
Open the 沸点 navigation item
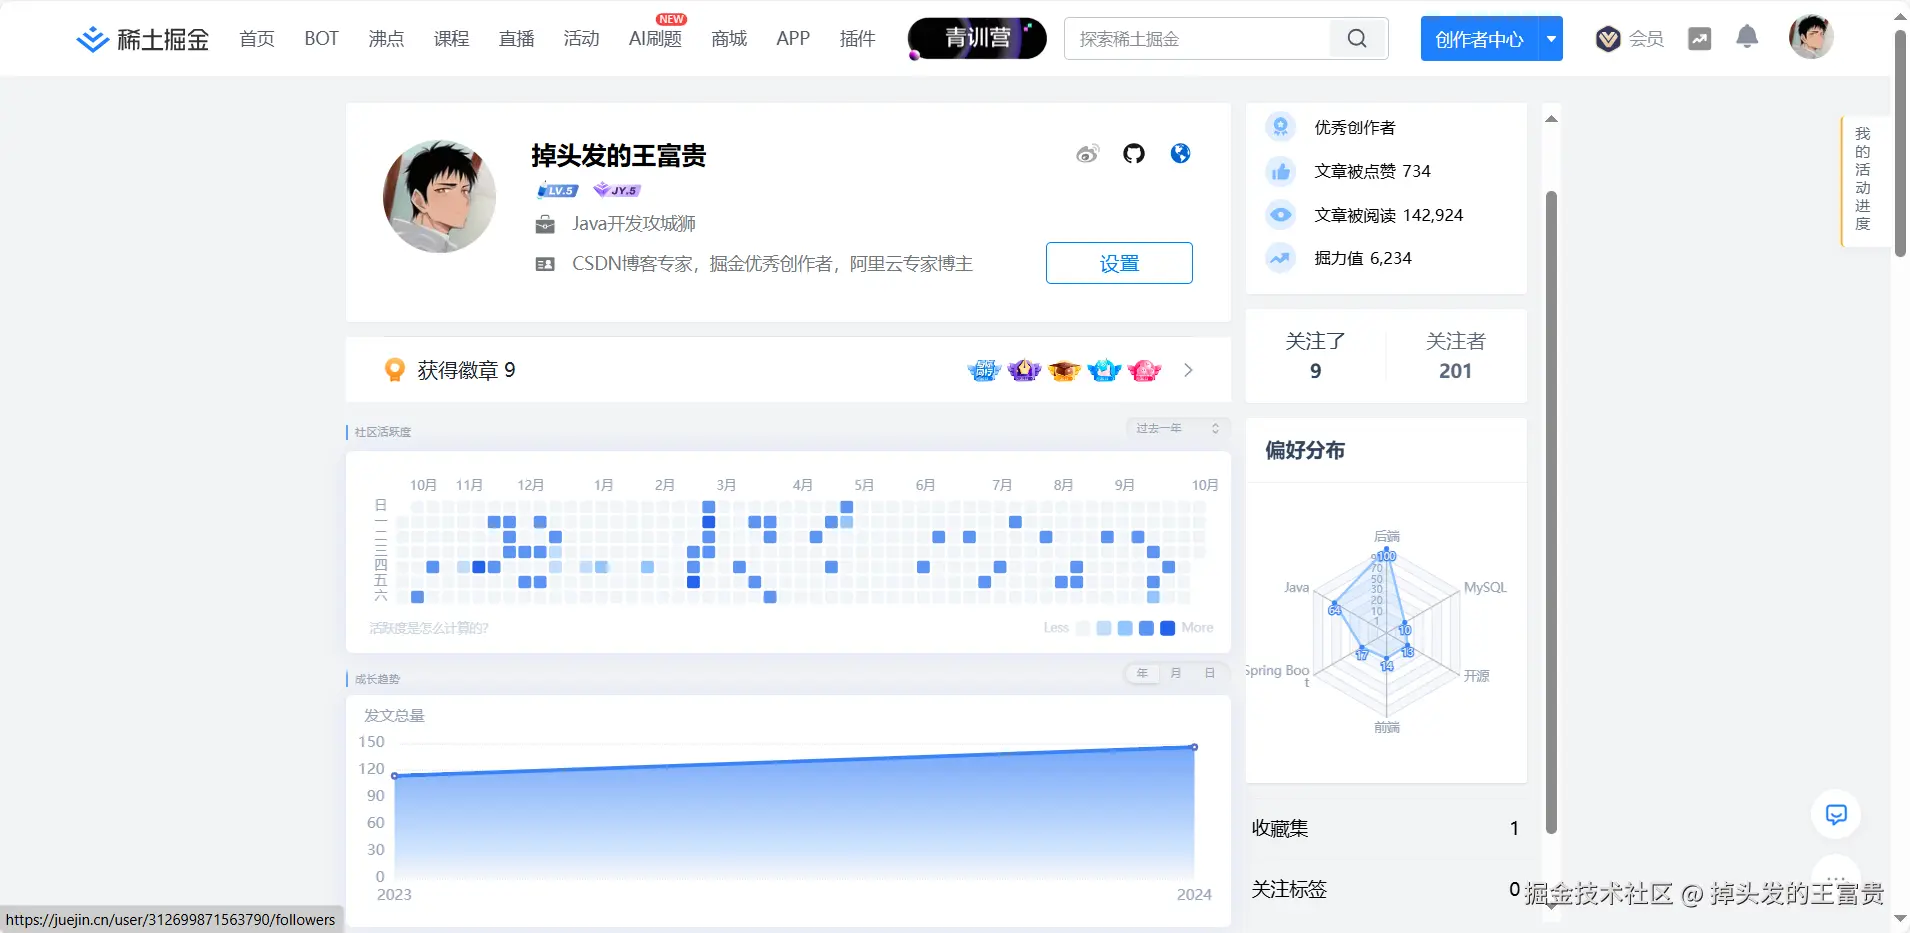(385, 38)
